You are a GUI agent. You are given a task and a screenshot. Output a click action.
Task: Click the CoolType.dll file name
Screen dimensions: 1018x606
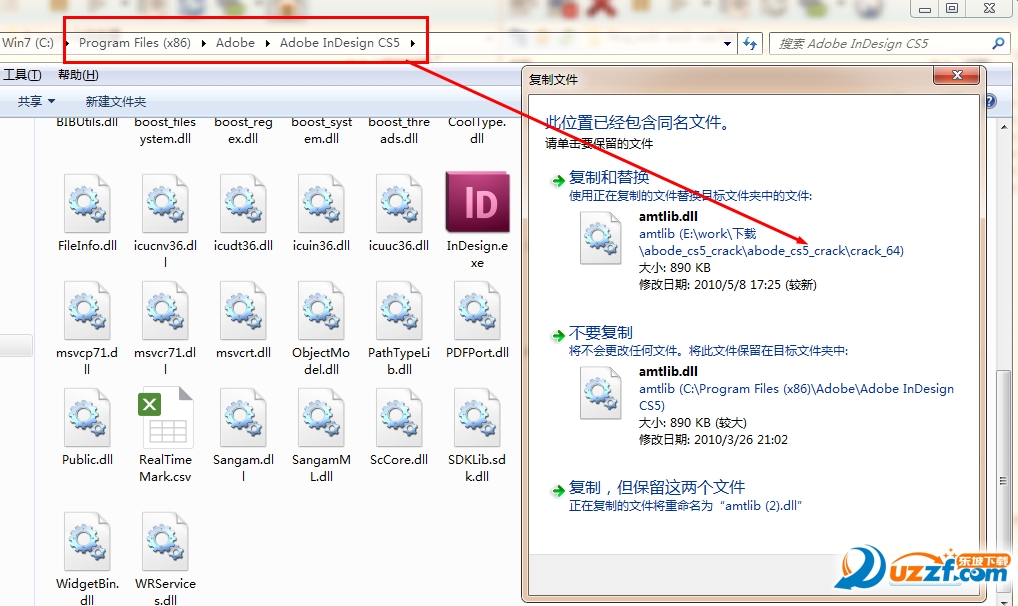(477, 130)
